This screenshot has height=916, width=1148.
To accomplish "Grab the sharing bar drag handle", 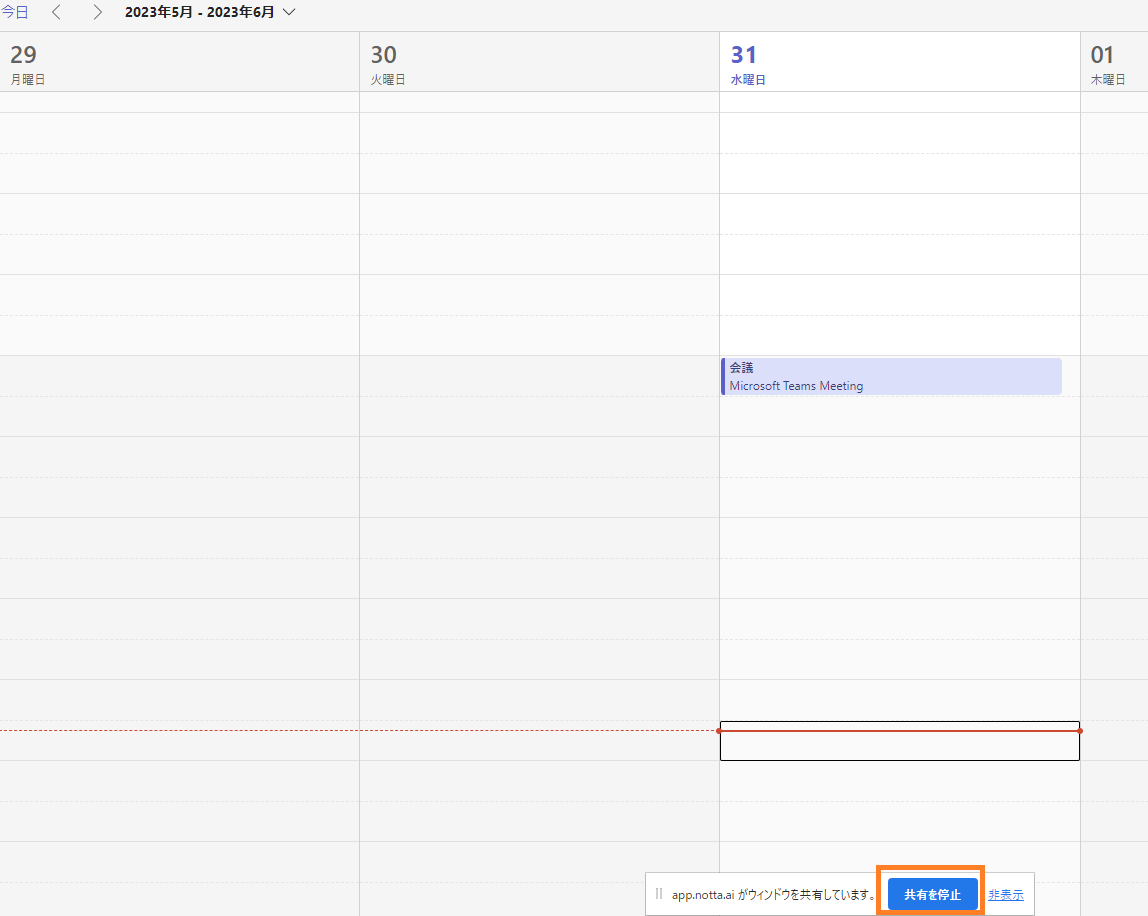I will point(659,894).
